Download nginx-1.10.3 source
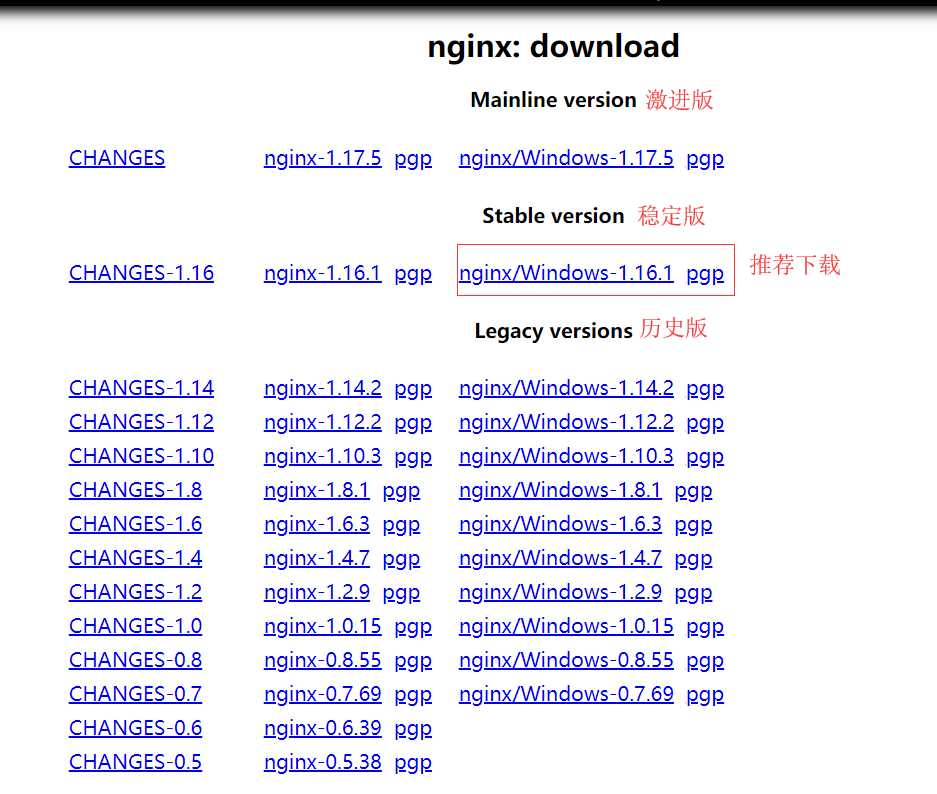The width and height of the screenshot is (937, 794). (x=323, y=456)
